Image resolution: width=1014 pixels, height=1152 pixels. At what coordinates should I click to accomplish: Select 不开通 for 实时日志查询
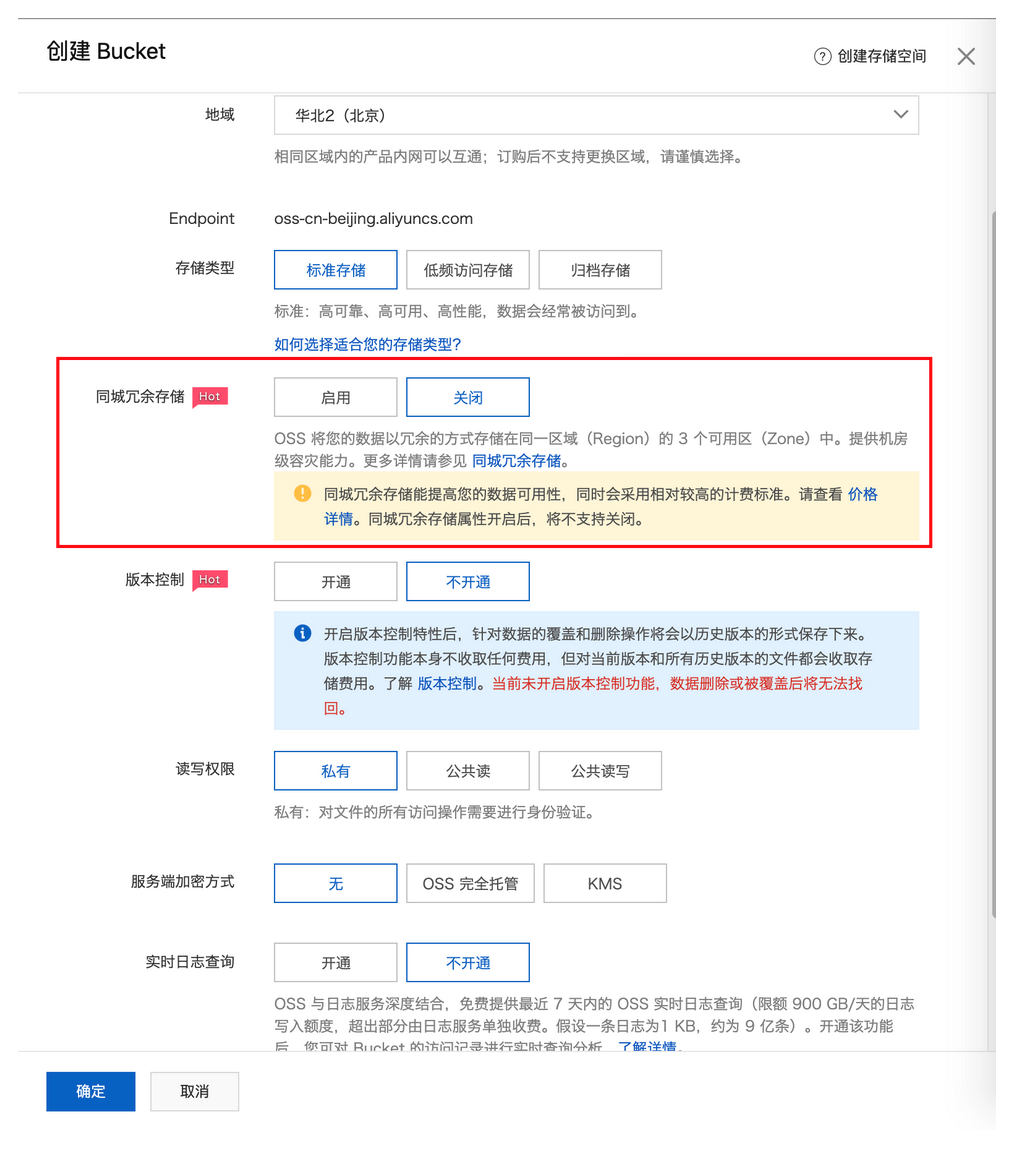pyautogui.click(x=468, y=962)
